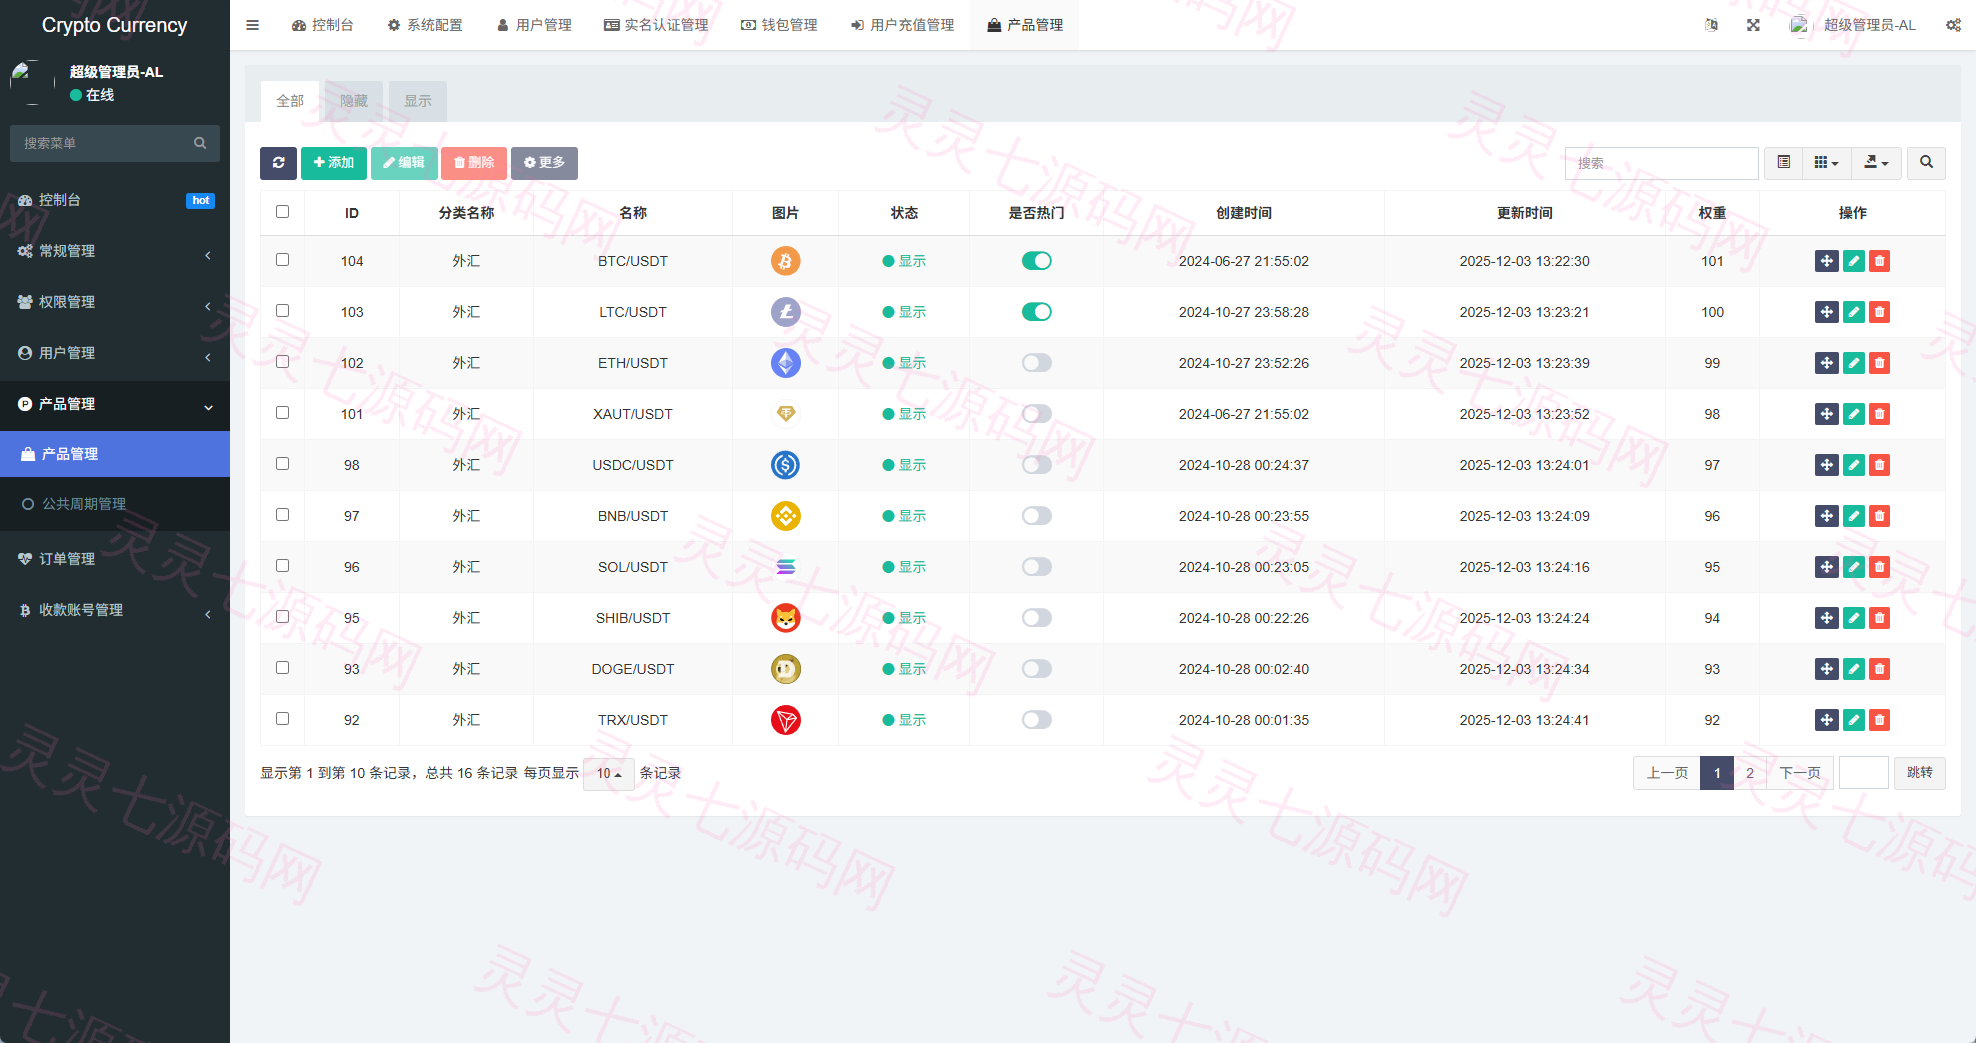Expand the 收款账号管理 sidebar menu
This screenshot has height=1043, width=1976.
click(x=115, y=610)
